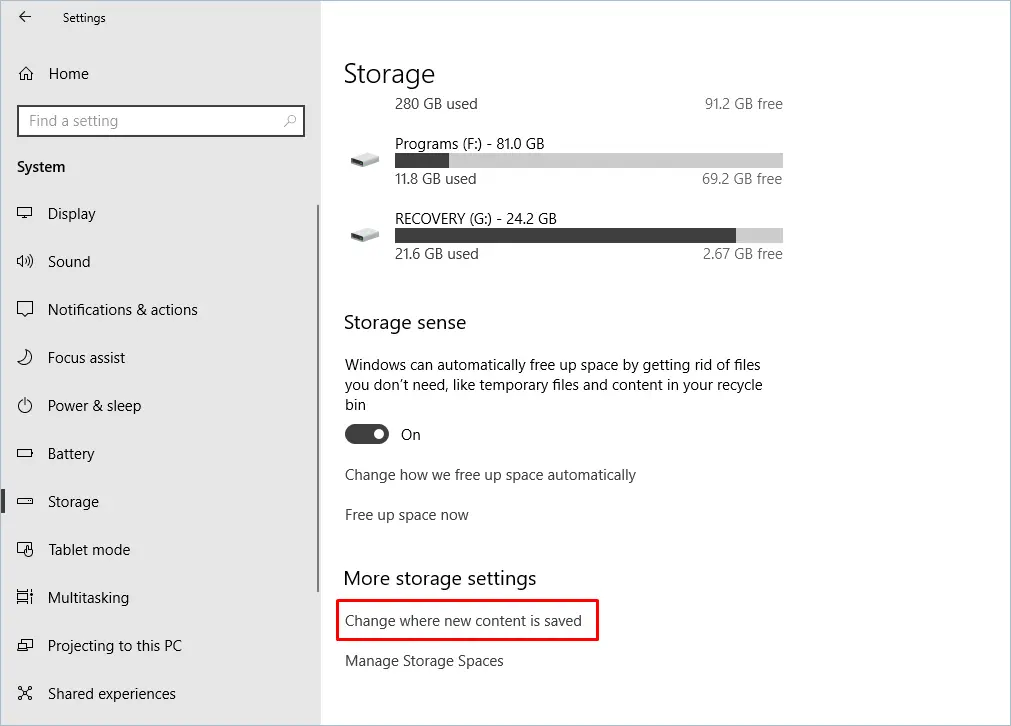Open Shared experiences page
This screenshot has width=1011, height=726.
111,694
